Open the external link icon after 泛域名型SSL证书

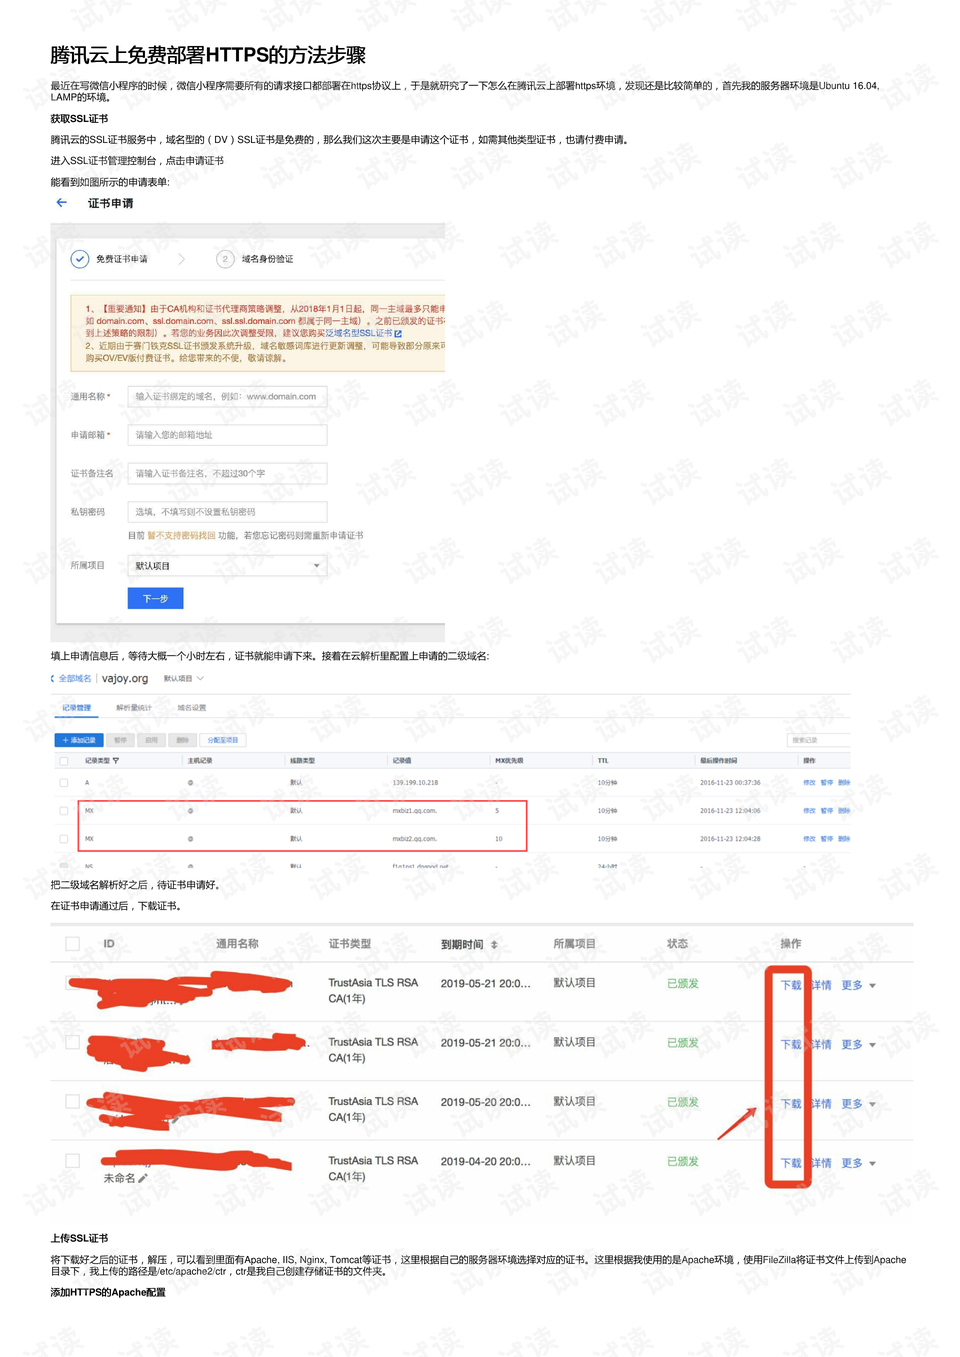(x=398, y=334)
